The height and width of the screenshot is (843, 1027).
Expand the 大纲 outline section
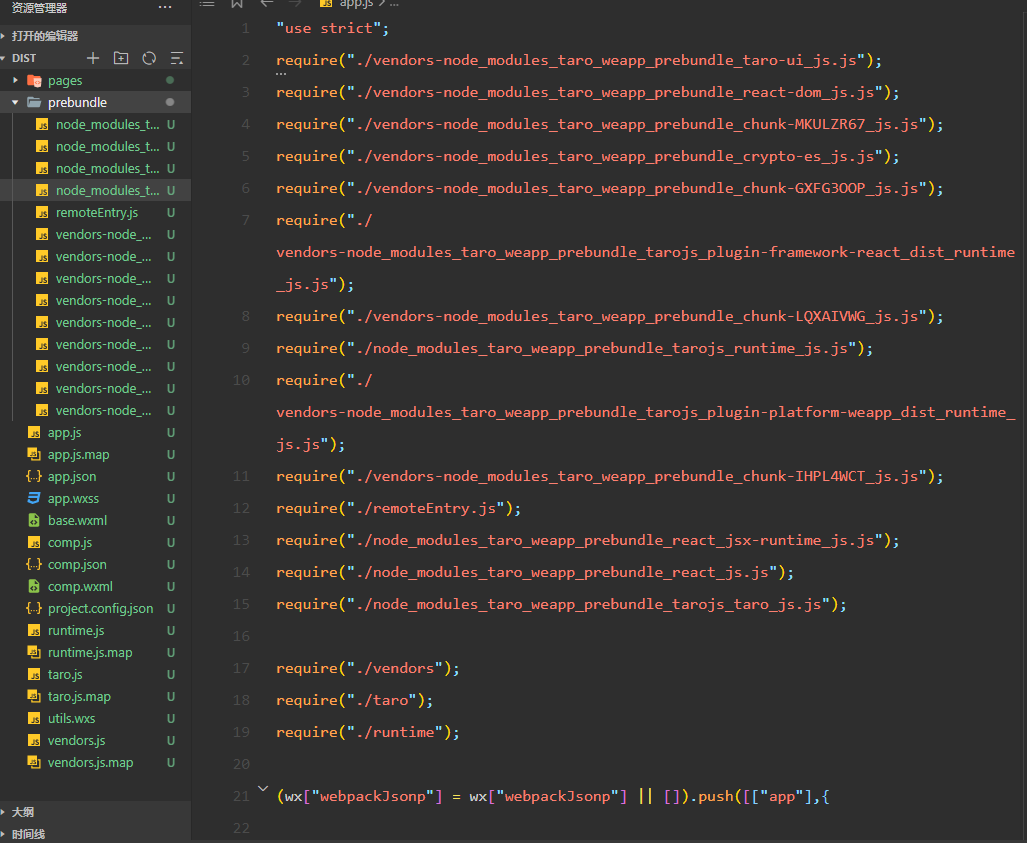pyautogui.click(x=23, y=812)
